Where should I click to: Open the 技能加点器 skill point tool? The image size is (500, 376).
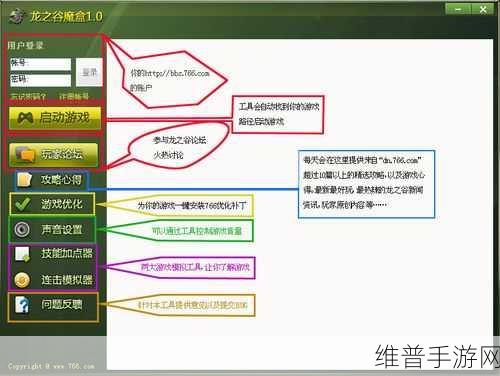coord(53,254)
